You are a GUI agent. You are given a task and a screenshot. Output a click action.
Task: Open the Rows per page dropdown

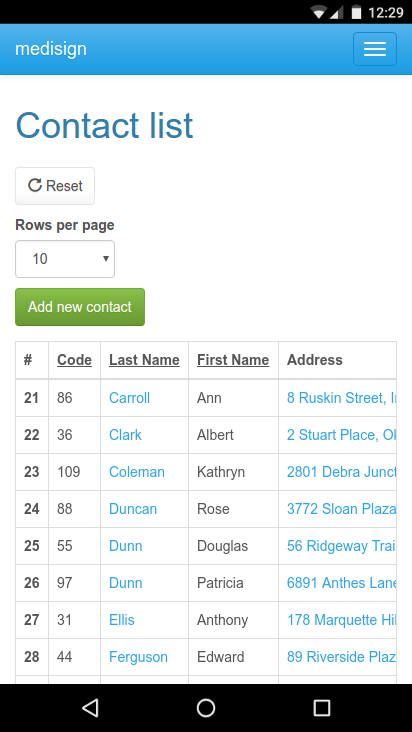click(x=65, y=259)
